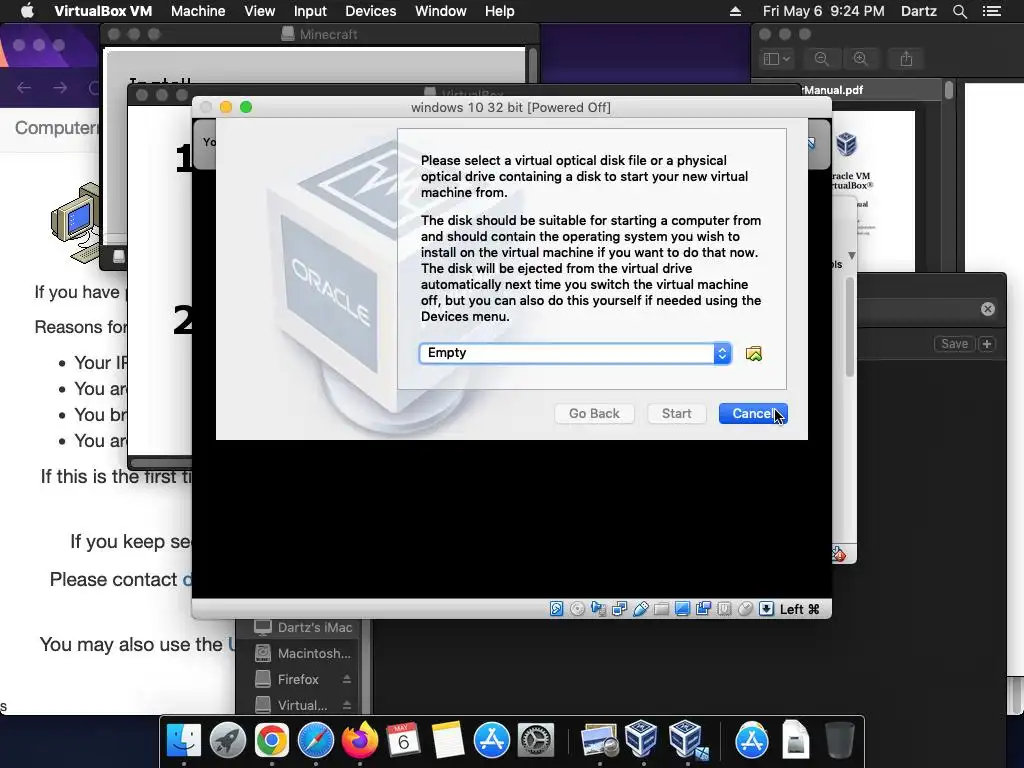This screenshot has height=768, width=1024.
Task: Open the View menu
Action: point(259,11)
